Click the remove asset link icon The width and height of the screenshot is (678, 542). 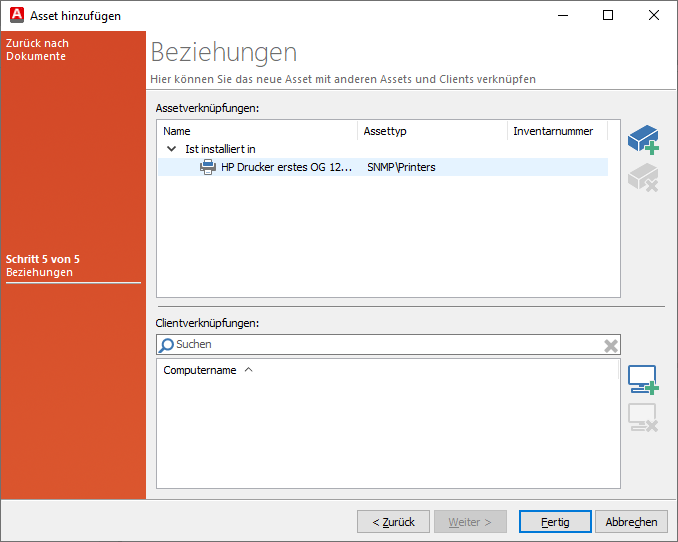642,178
